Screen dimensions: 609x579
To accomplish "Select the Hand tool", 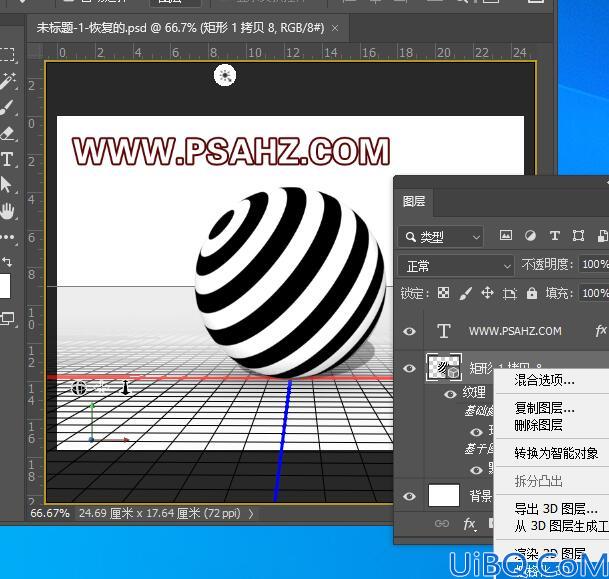I will 7,211.
